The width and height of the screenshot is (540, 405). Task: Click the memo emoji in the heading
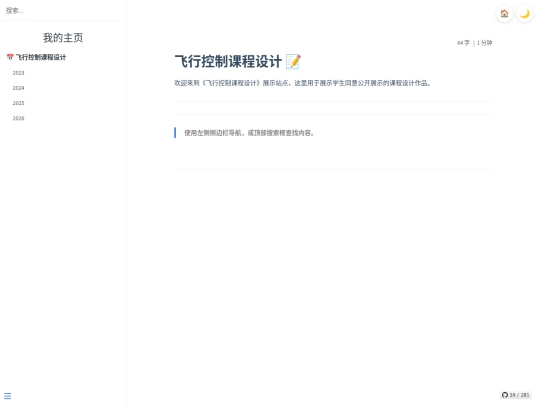click(293, 62)
